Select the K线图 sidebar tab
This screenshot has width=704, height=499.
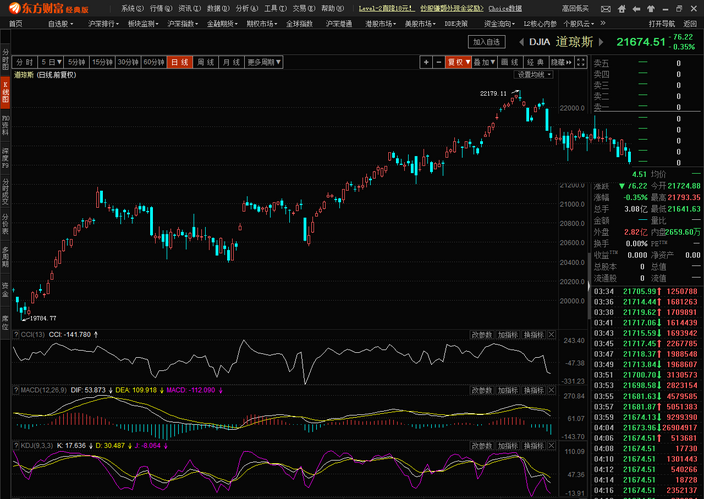click(5, 92)
